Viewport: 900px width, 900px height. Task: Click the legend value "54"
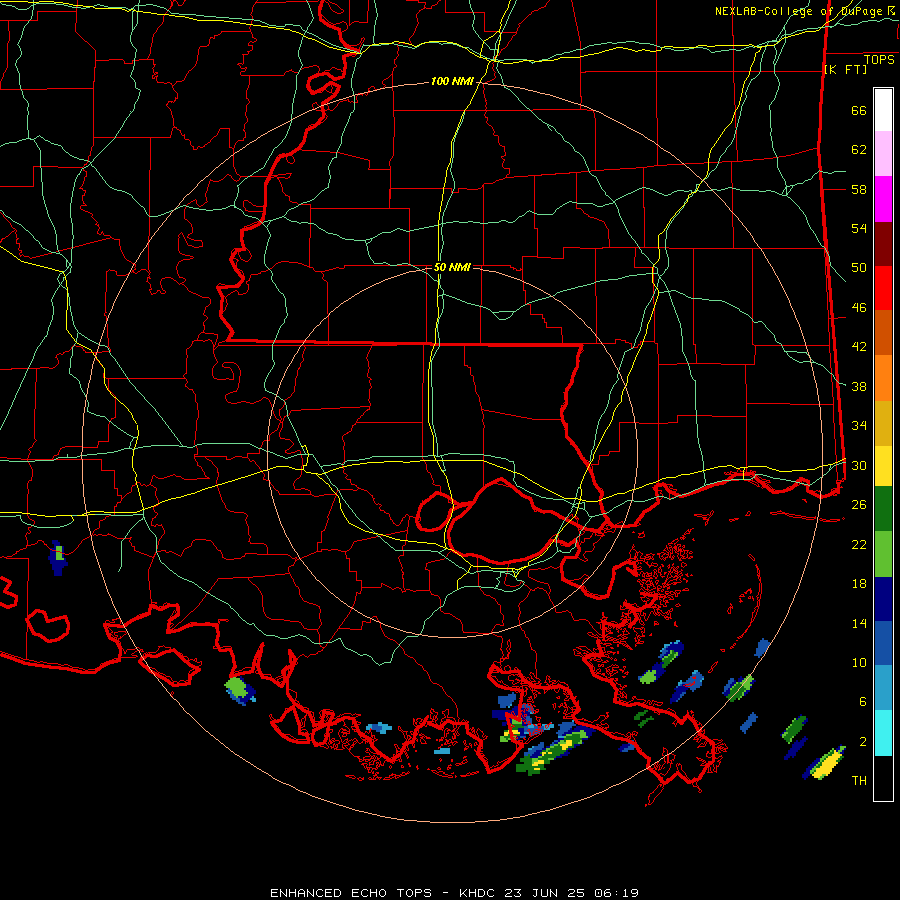[x=859, y=228]
